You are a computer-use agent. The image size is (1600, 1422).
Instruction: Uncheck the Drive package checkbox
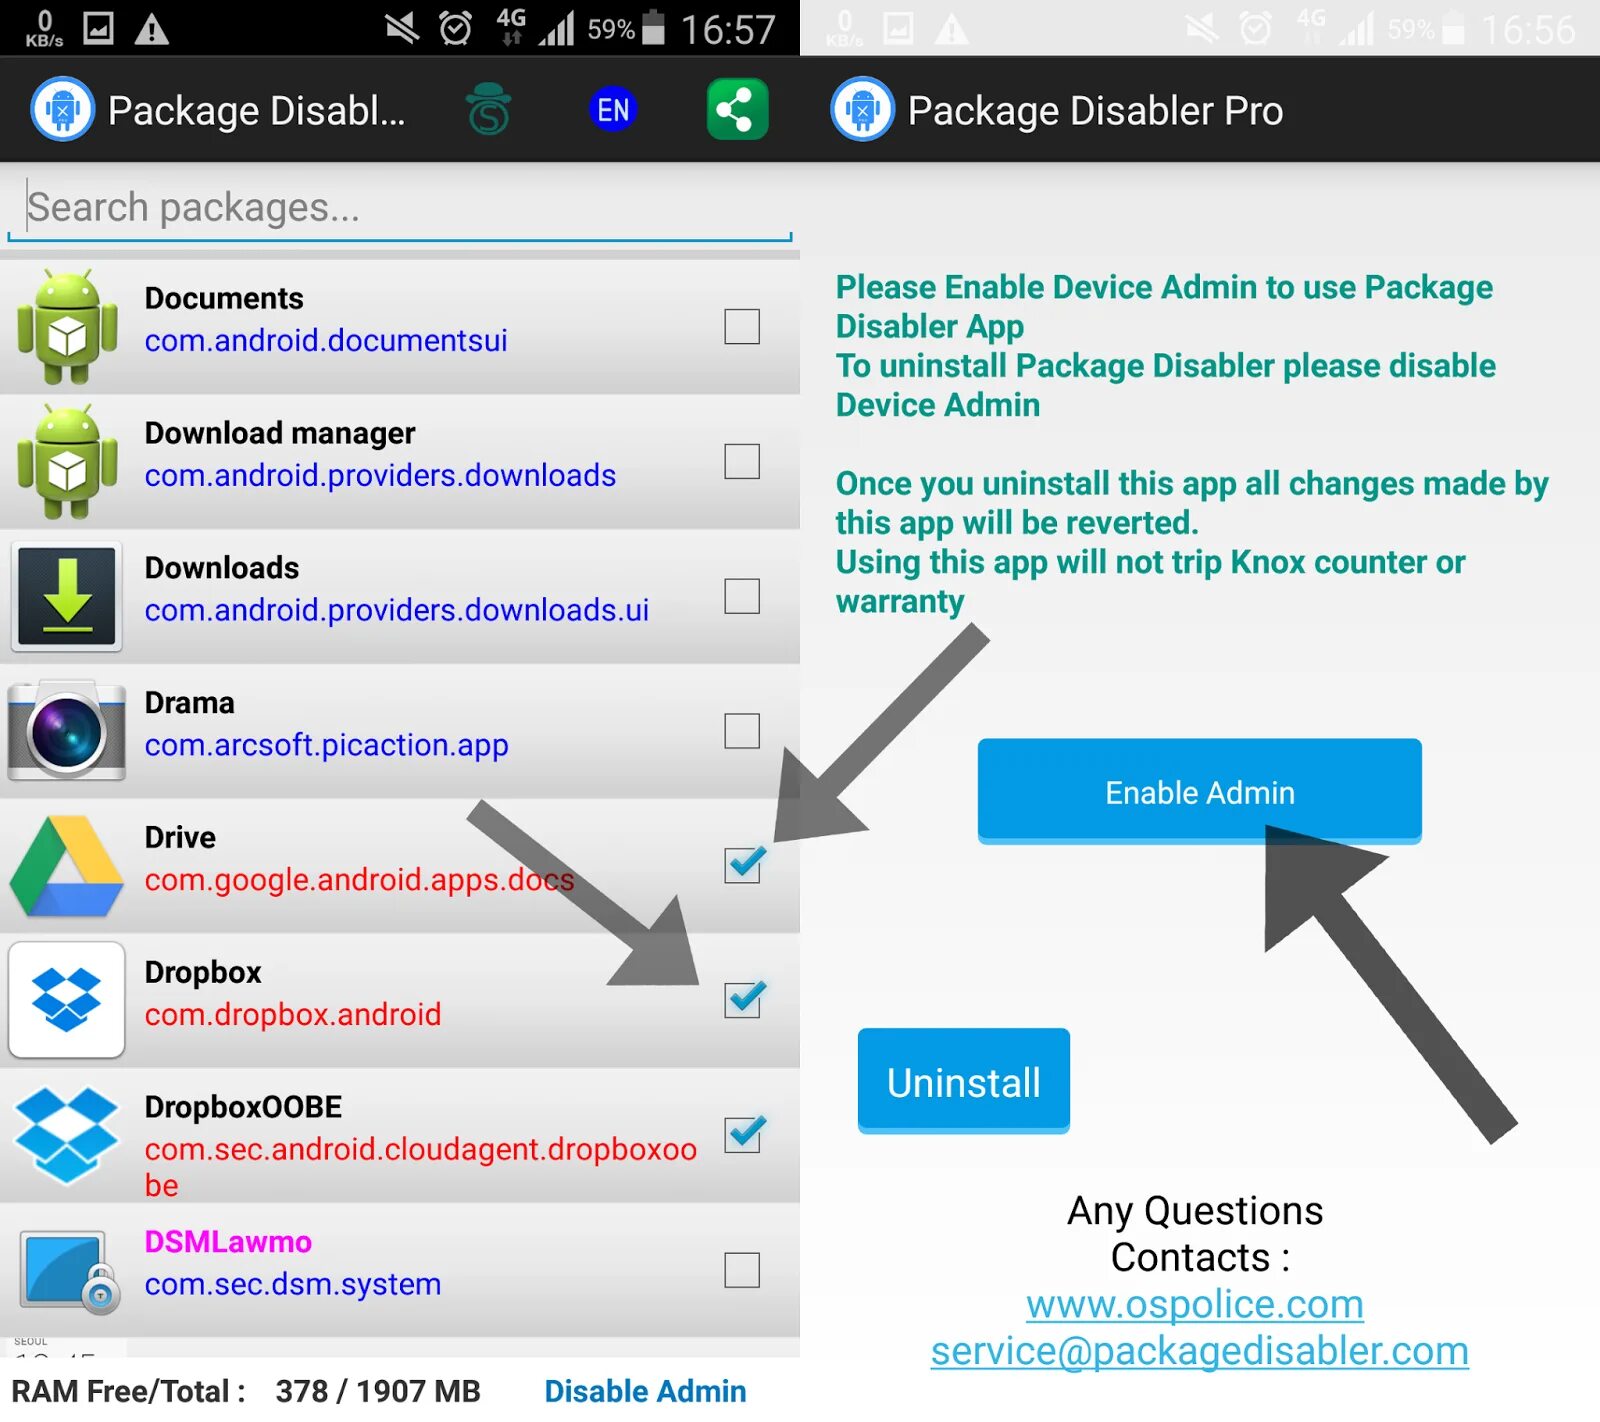tap(744, 864)
